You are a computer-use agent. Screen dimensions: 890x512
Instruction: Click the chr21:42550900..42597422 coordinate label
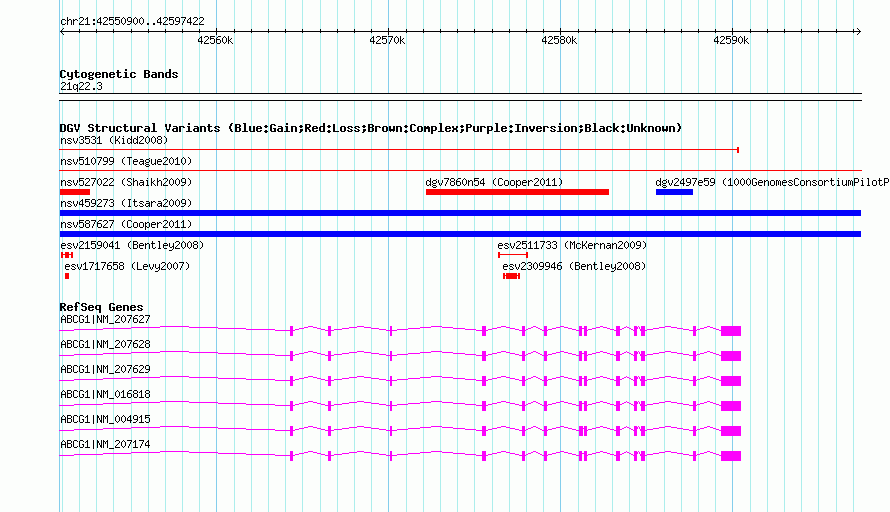pos(132,21)
